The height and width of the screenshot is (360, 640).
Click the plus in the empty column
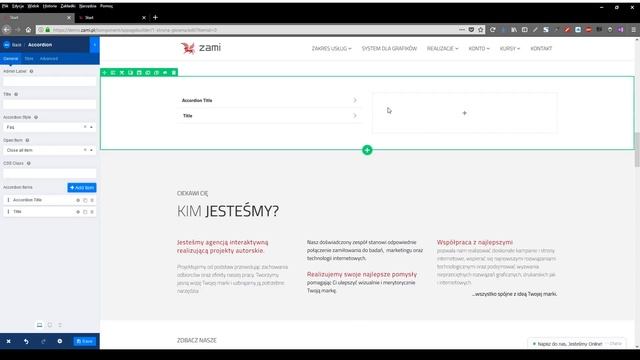tap(464, 113)
